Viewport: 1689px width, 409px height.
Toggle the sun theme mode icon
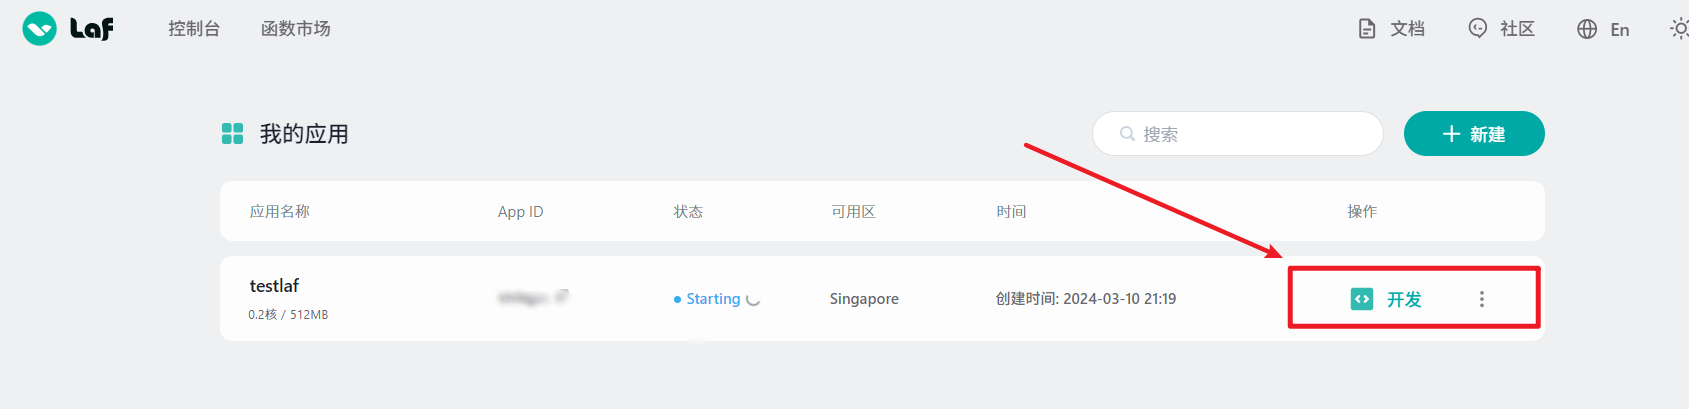1680,29
